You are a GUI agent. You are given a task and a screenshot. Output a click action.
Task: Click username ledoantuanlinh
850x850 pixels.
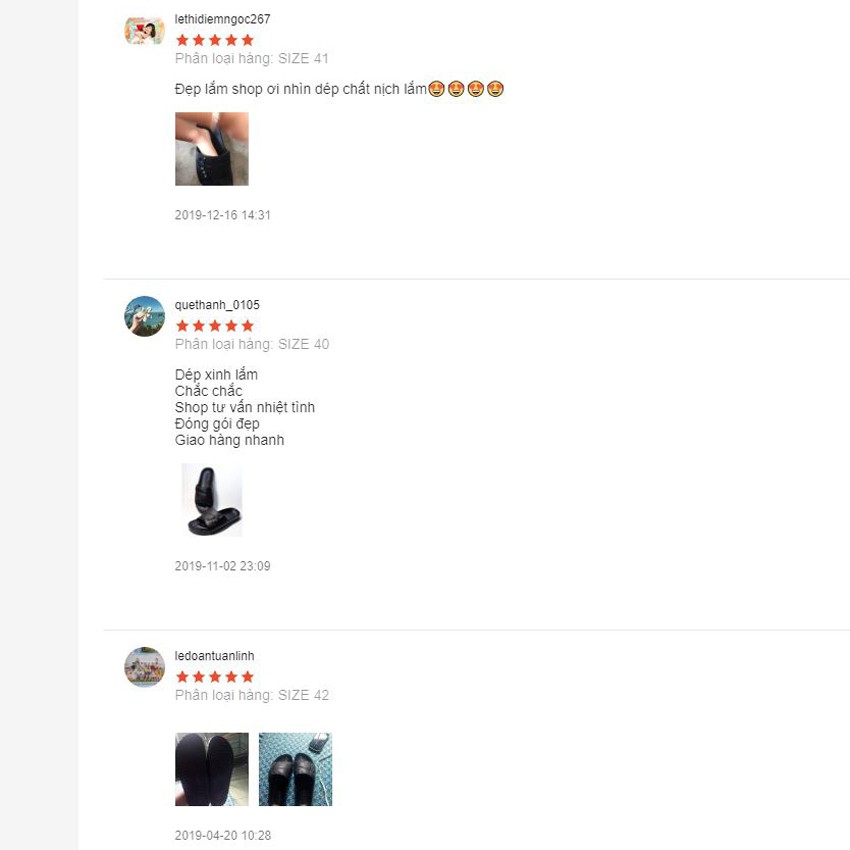[x=214, y=655]
